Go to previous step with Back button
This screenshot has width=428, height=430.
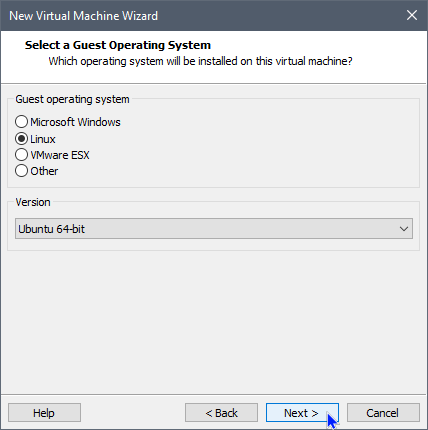coord(221,413)
